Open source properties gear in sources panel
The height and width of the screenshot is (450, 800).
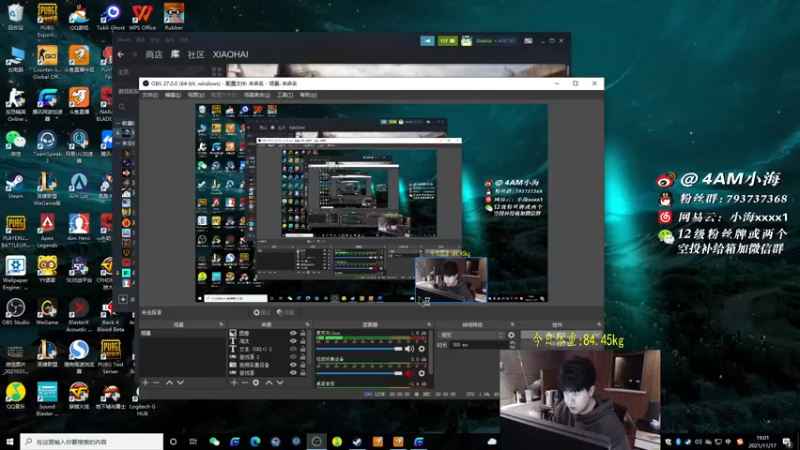pos(256,382)
